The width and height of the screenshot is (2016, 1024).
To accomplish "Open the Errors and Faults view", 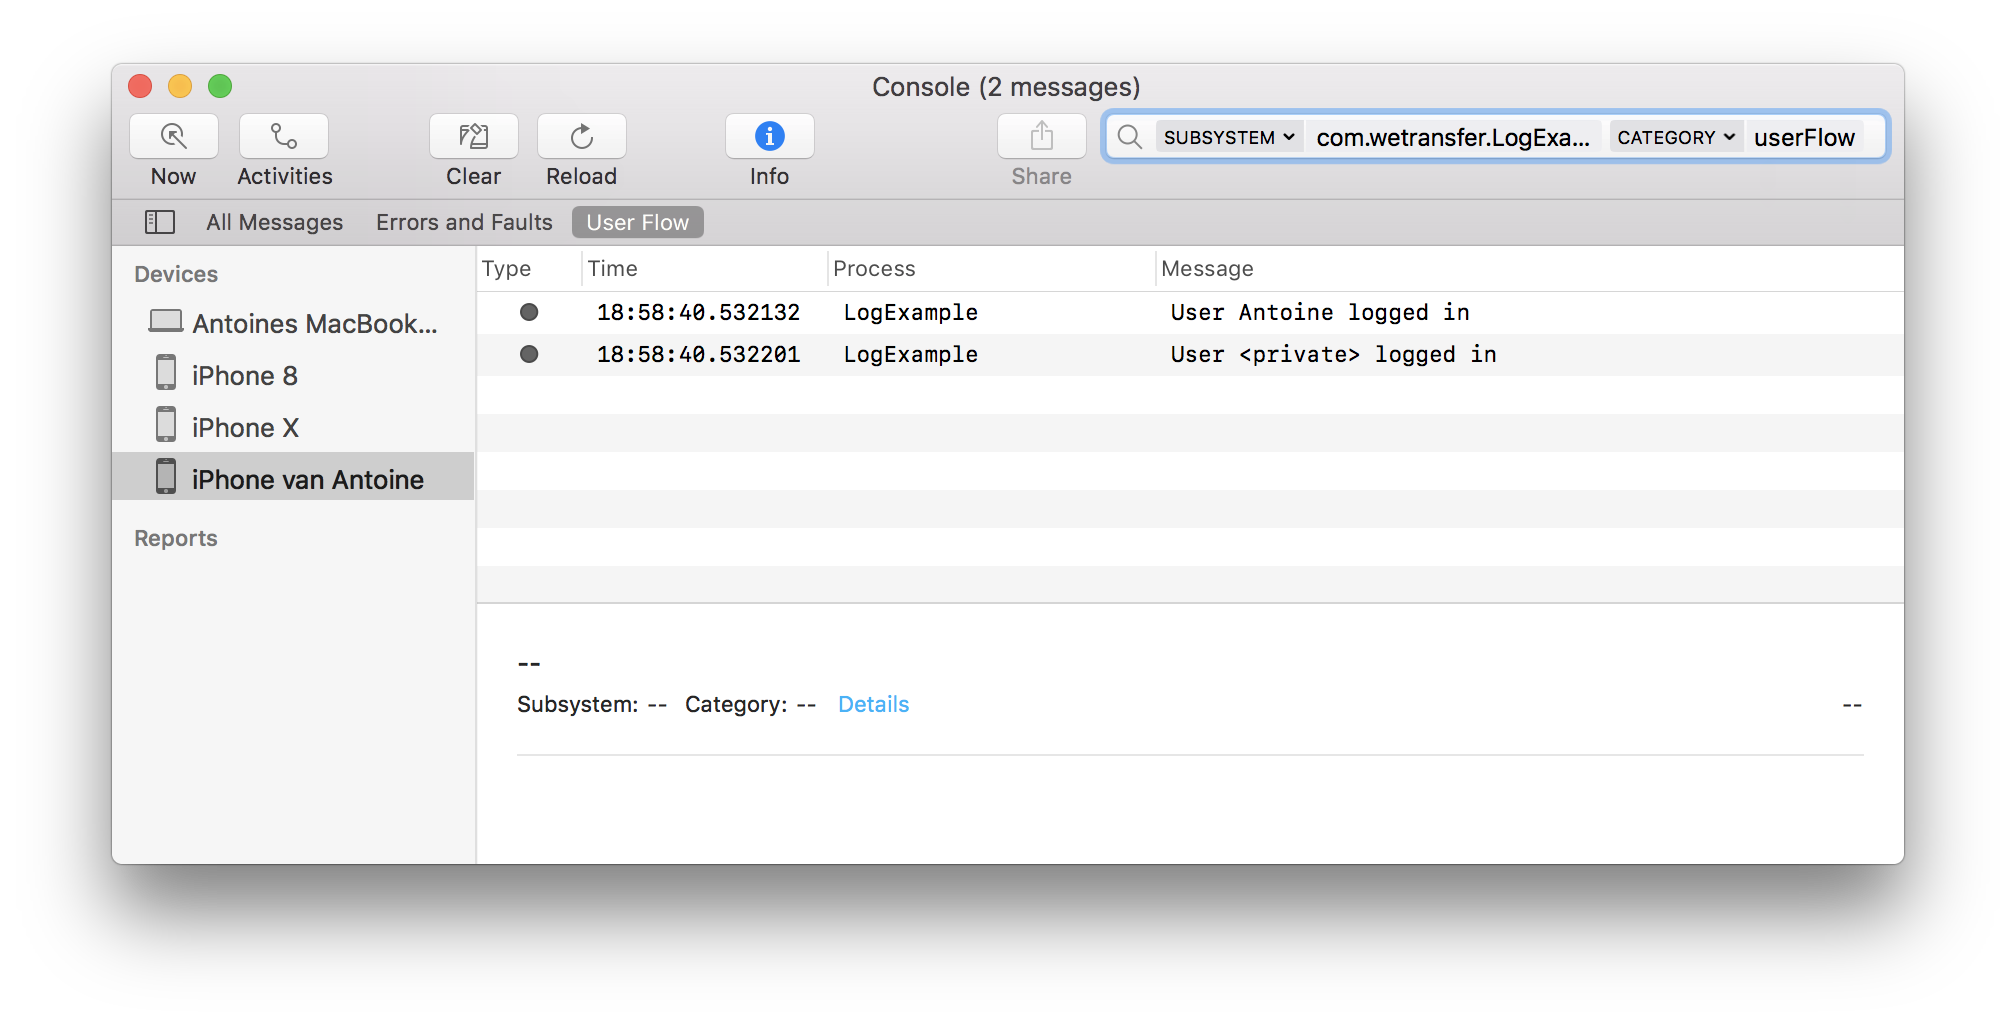I will (x=463, y=221).
